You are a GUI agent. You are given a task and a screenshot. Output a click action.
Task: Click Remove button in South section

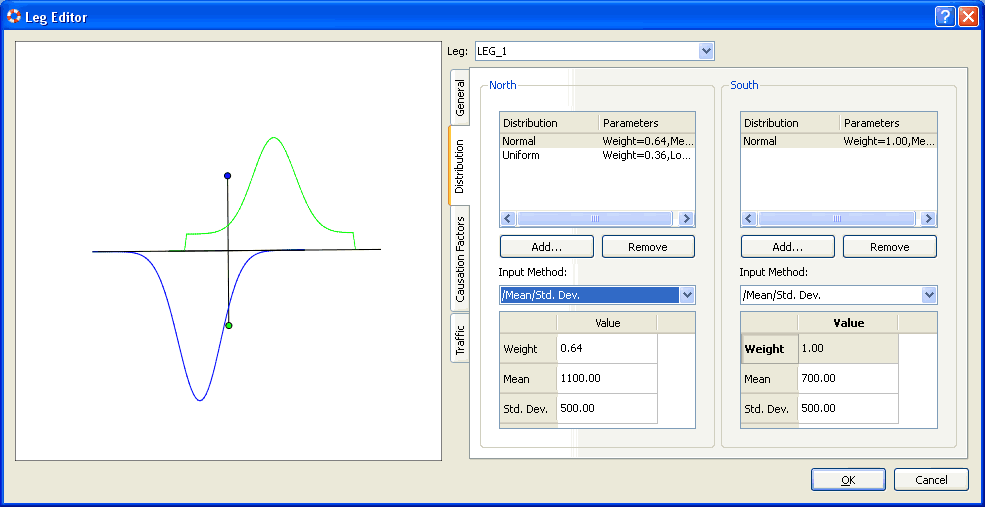point(889,247)
